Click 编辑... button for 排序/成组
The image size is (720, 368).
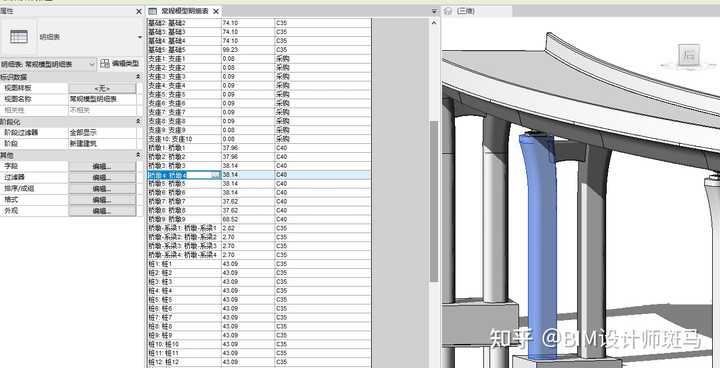[x=102, y=188]
